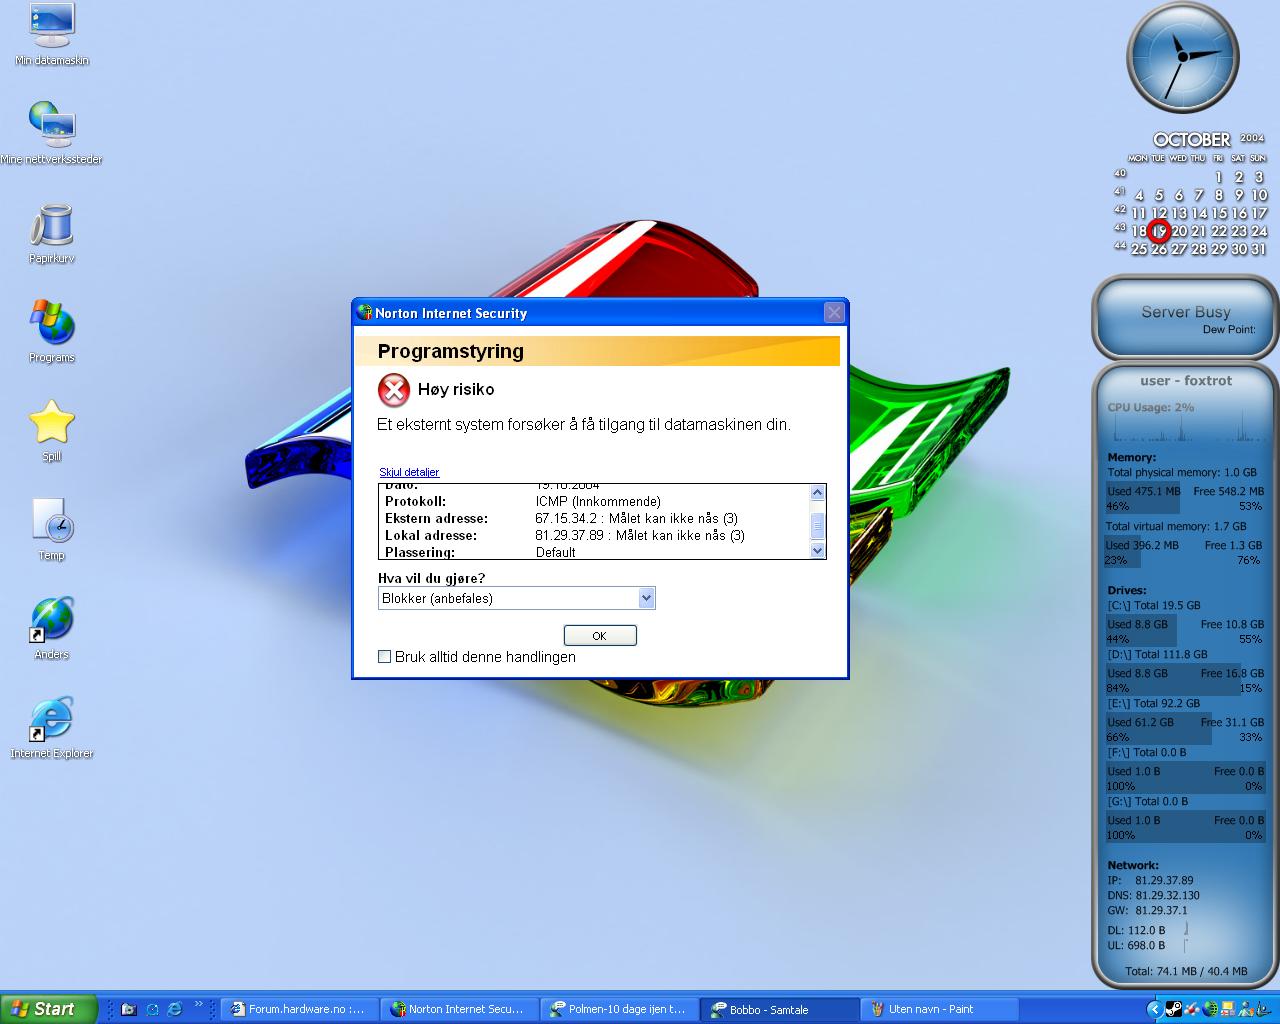
Task: Click the circled date 19 in calendar
Action: (x=1159, y=231)
